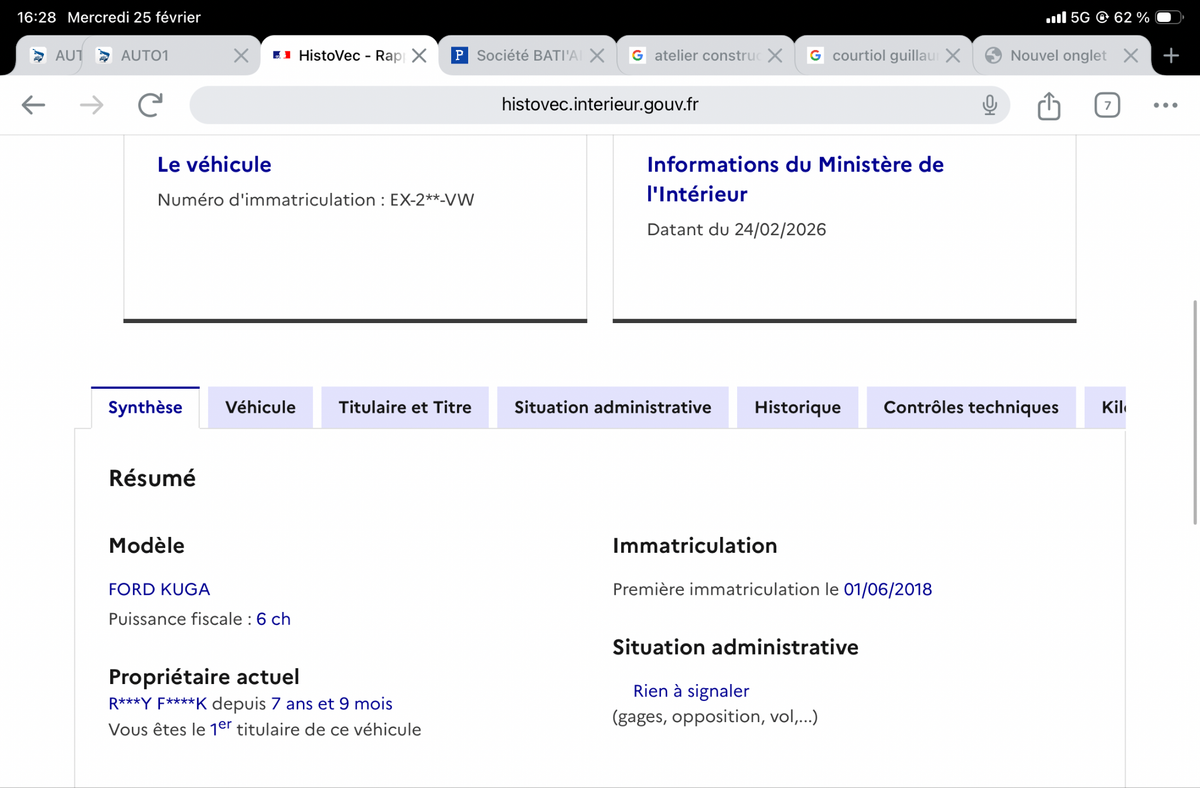Tap the histovec.interieur.gouv.fr address bar

(600, 105)
